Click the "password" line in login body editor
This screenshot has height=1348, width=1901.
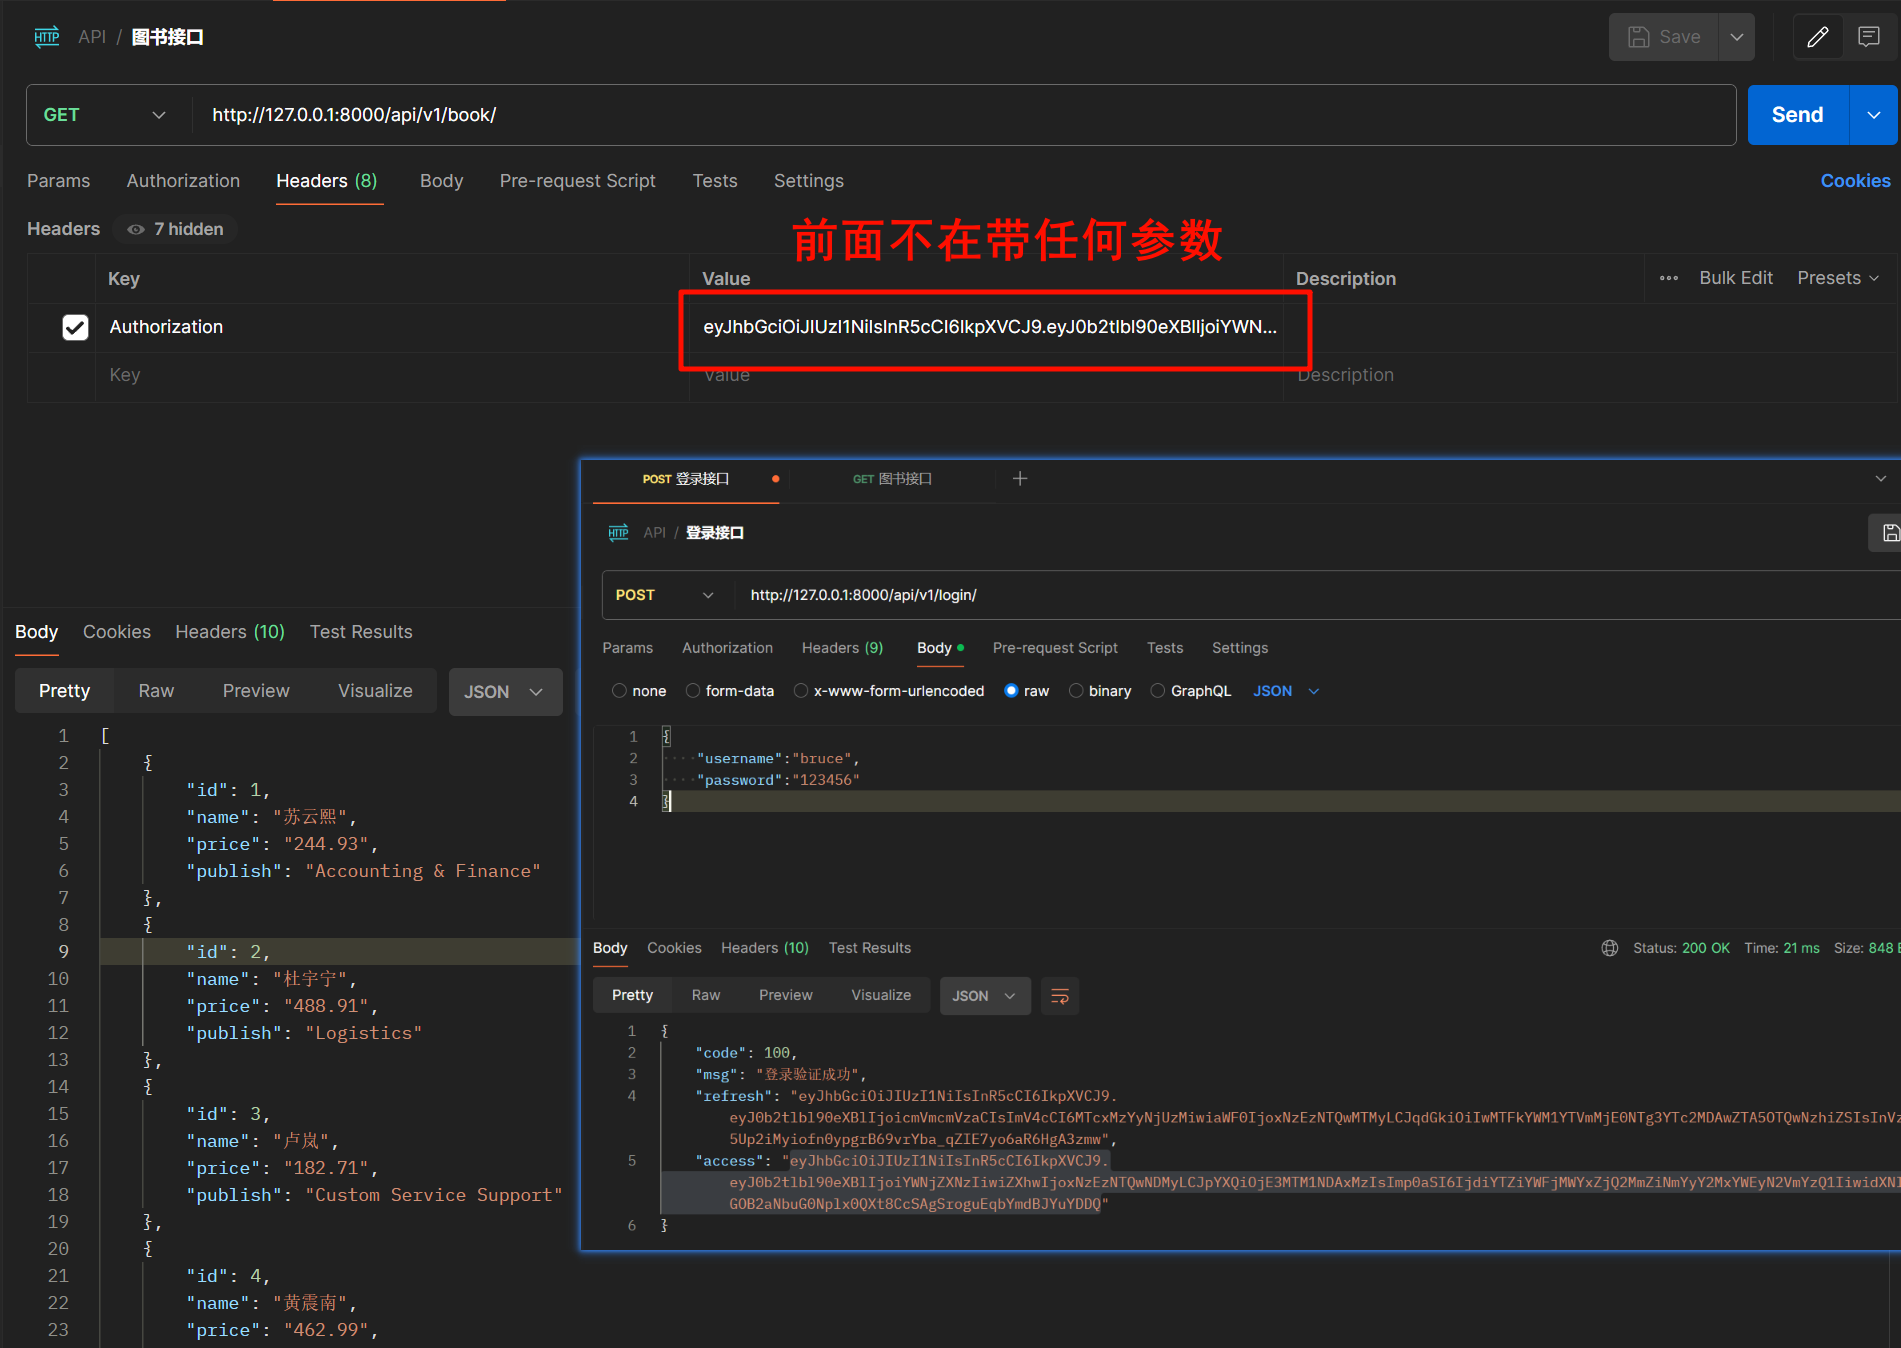pos(778,780)
